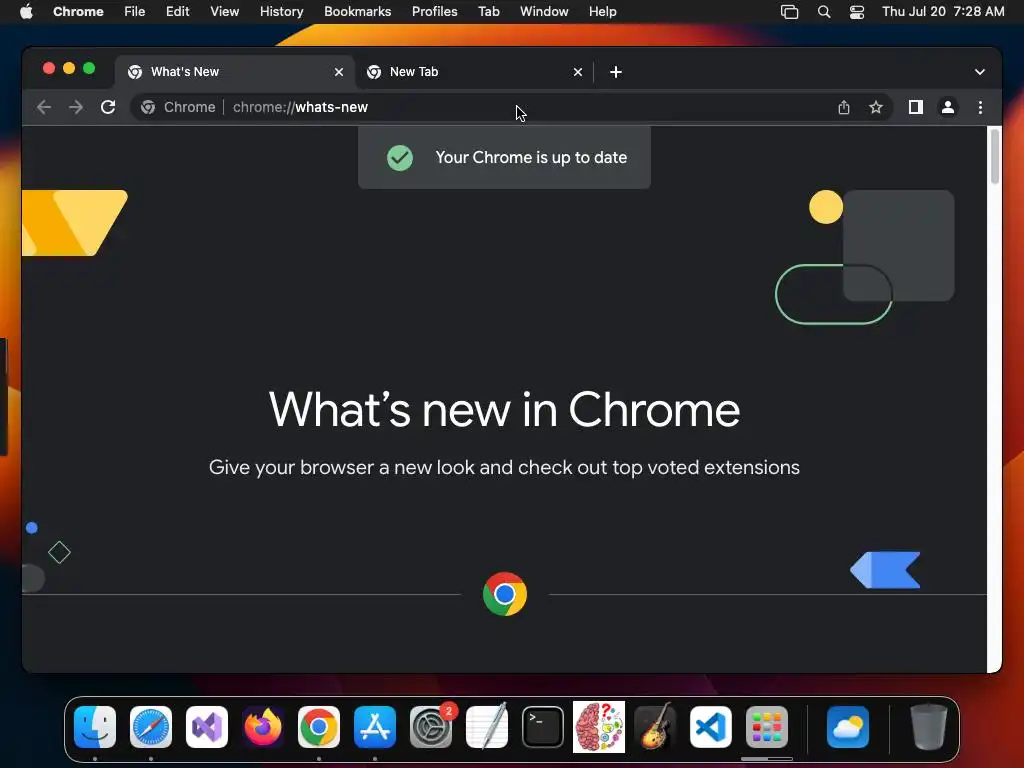Switch to the New Tab tab
The height and width of the screenshot is (768, 1024).
click(474, 72)
